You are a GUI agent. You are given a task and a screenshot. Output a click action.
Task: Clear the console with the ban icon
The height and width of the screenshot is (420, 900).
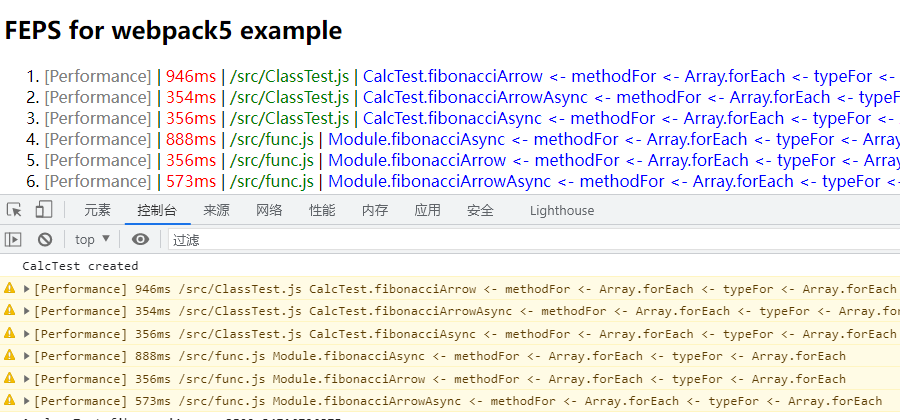click(x=45, y=239)
